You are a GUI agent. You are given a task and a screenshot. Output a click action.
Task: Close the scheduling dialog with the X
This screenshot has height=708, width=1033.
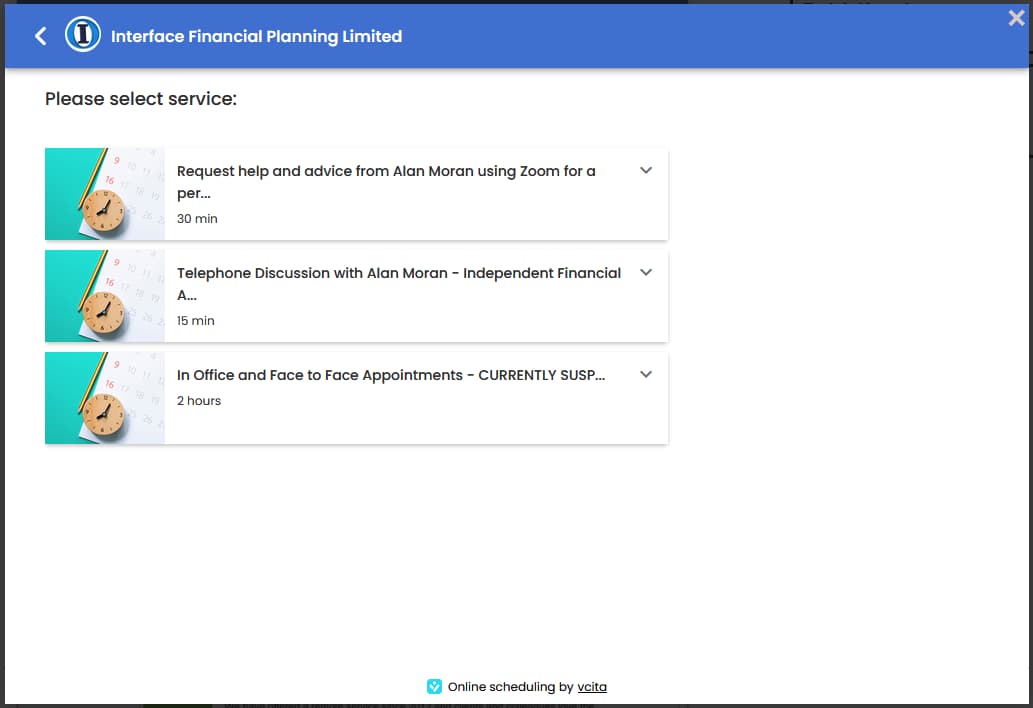tap(1016, 17)
